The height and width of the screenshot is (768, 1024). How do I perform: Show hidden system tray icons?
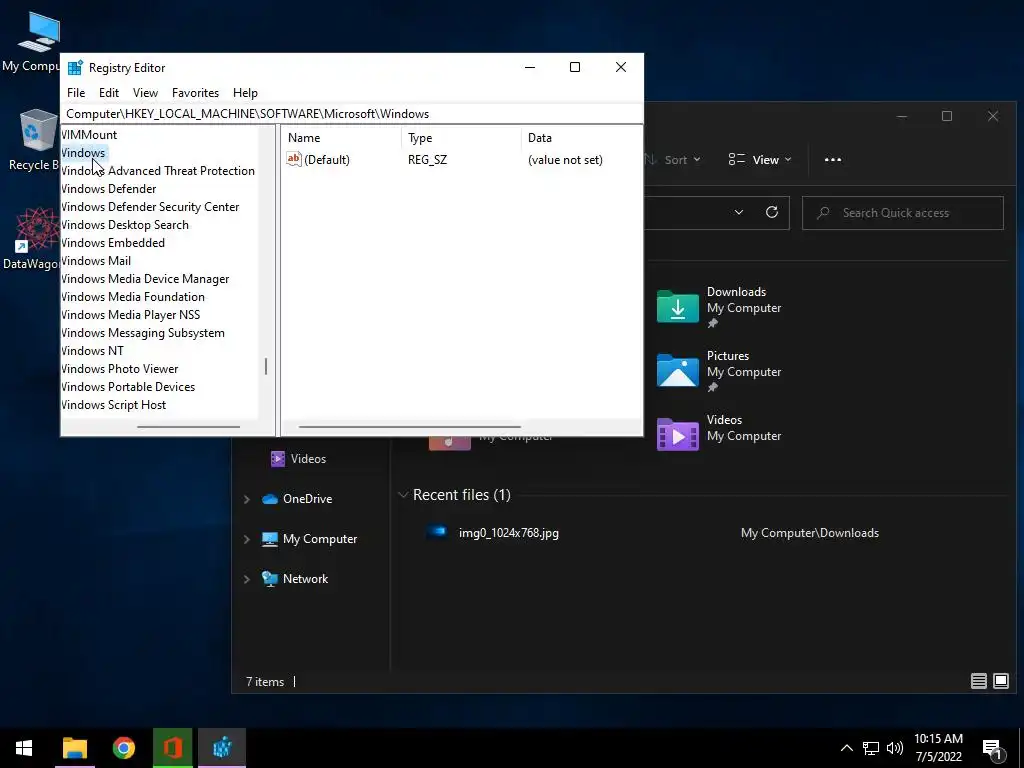[x=846, y=748]
